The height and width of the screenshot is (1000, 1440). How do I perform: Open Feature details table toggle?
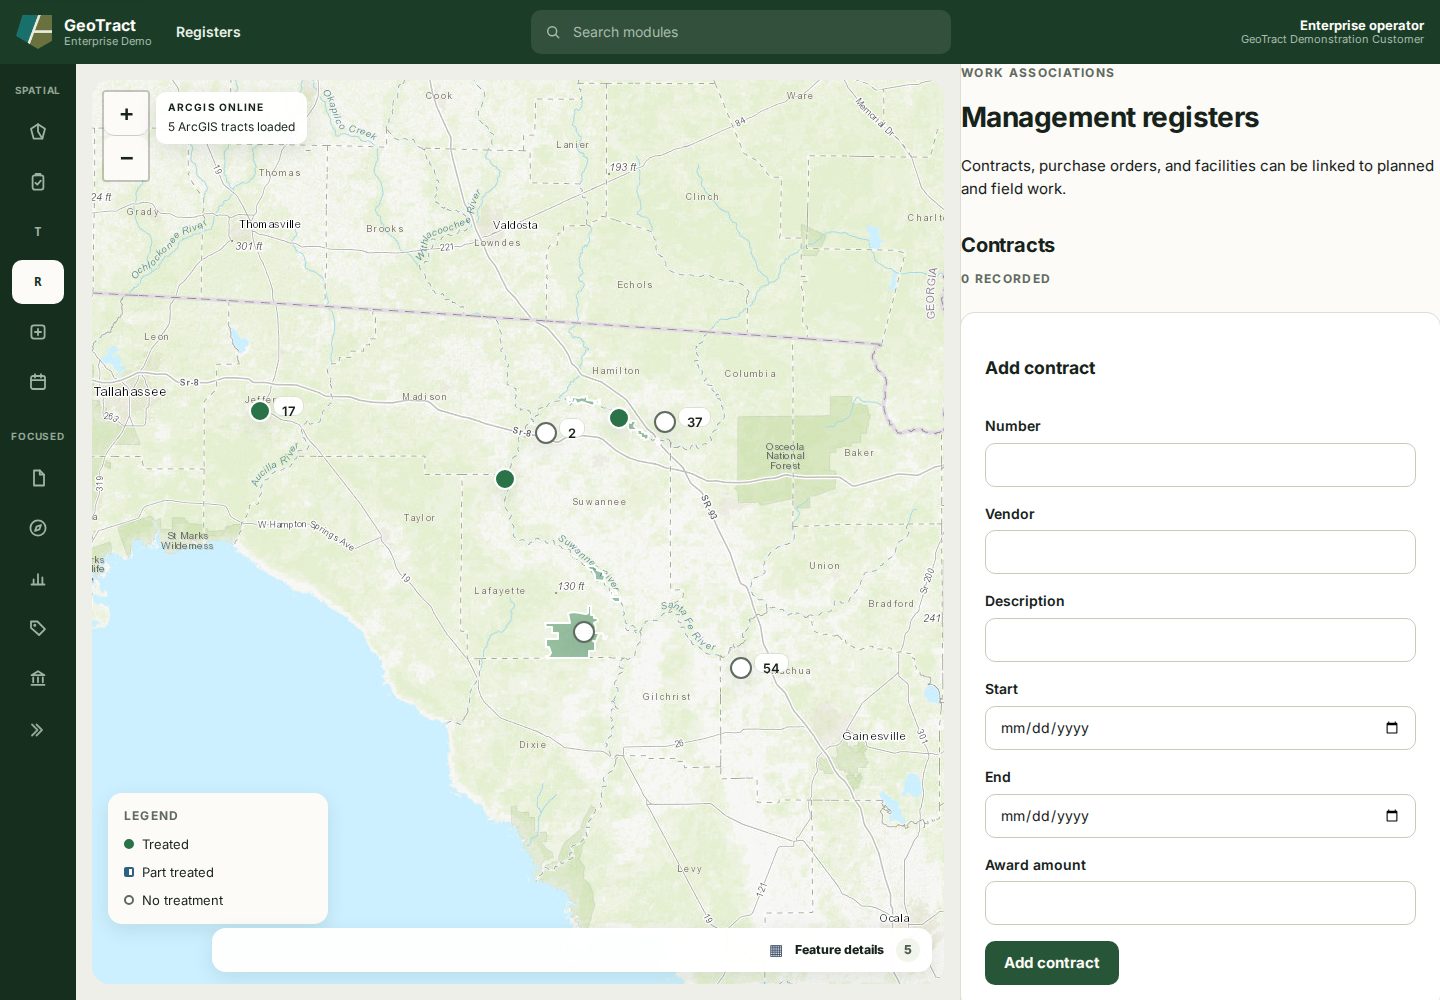coord(572,950)
